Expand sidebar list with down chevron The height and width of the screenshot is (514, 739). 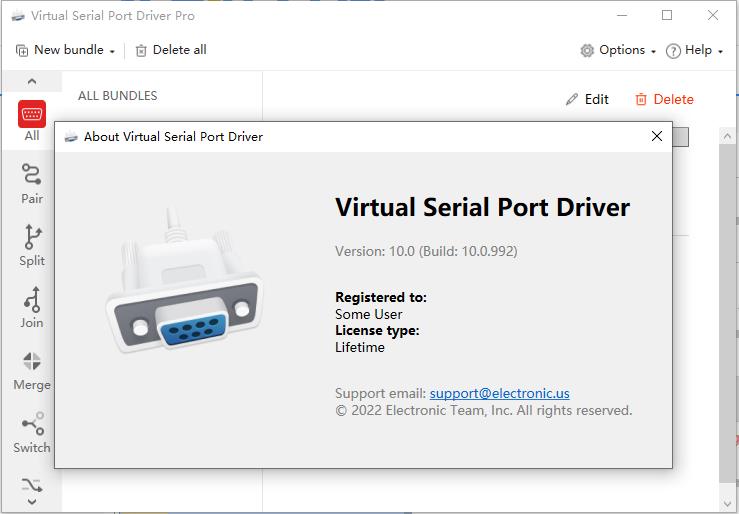coord(32,502)
